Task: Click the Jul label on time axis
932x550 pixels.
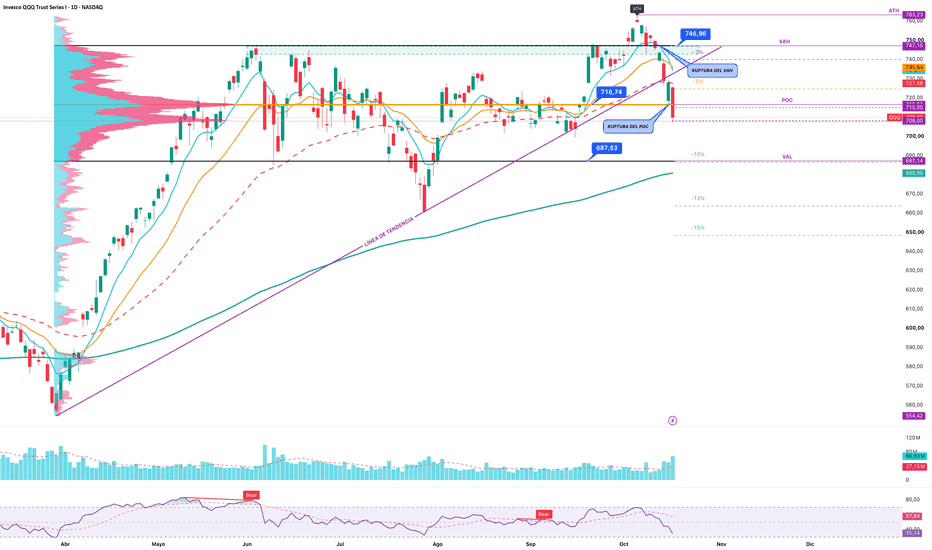Action: tap(341, 544)
